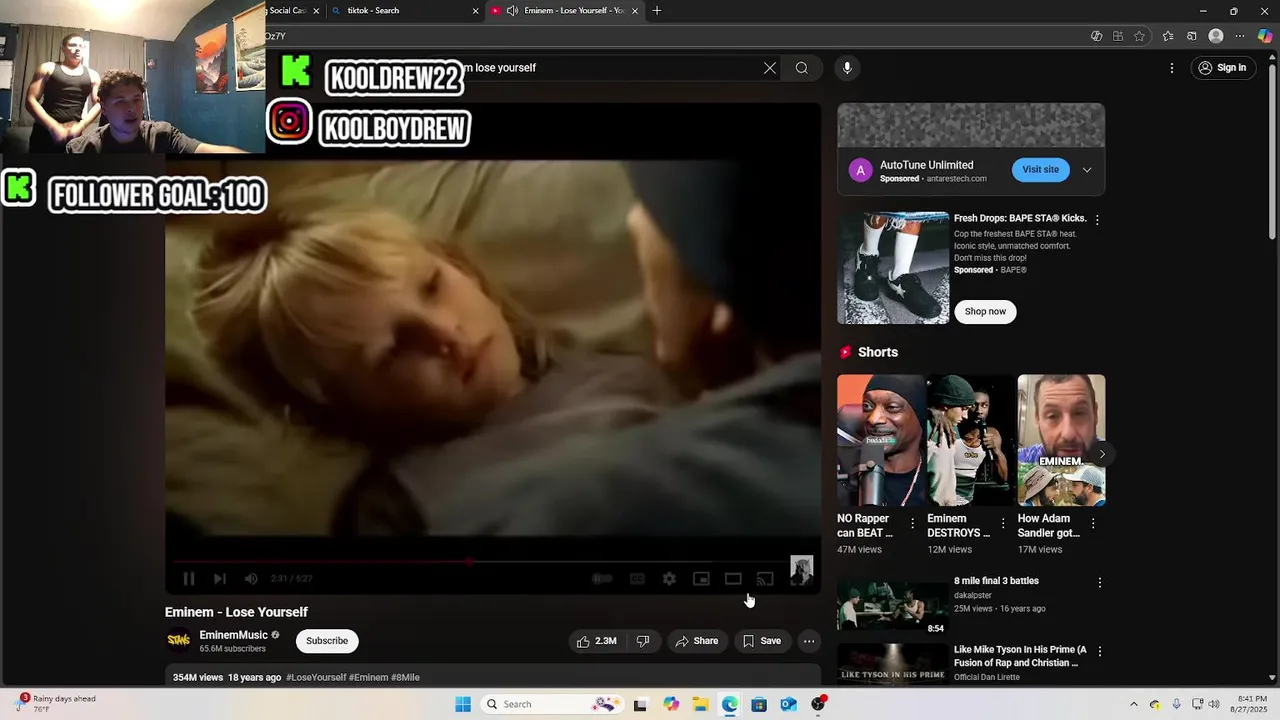Image resolution: width=1280 pixels, height=720 pixels.
Task: Open a new browser tab
Action: [x=657, y=11]
